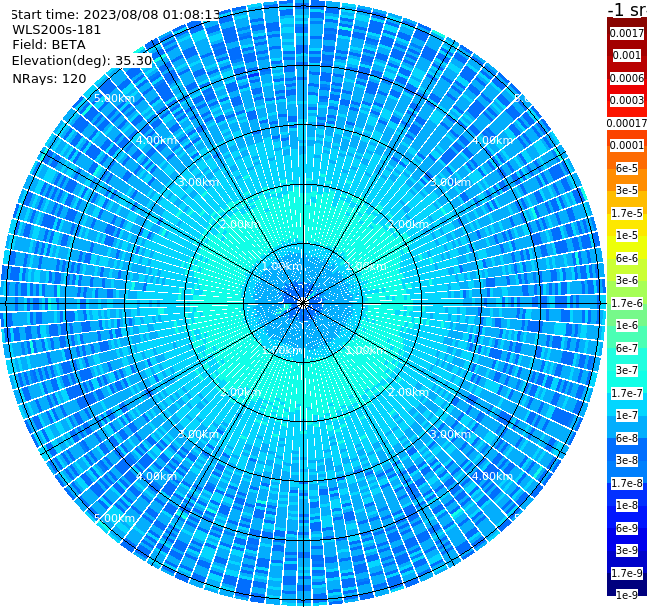Click the 3e-5 colorbar label

627,190
